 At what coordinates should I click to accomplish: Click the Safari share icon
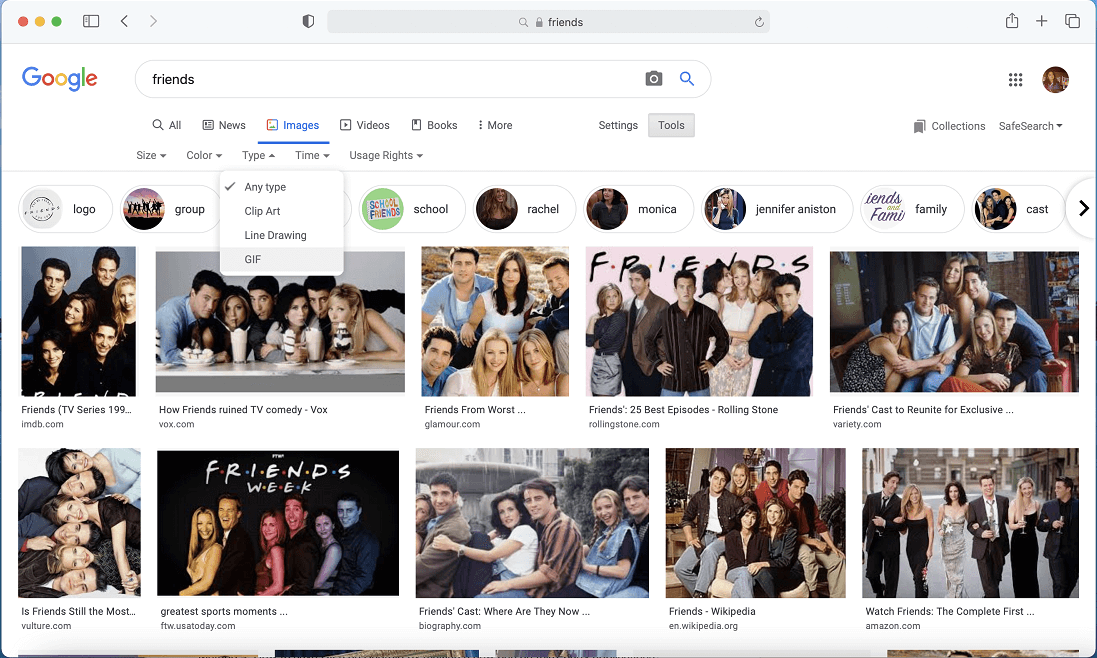coord(1012,21)
